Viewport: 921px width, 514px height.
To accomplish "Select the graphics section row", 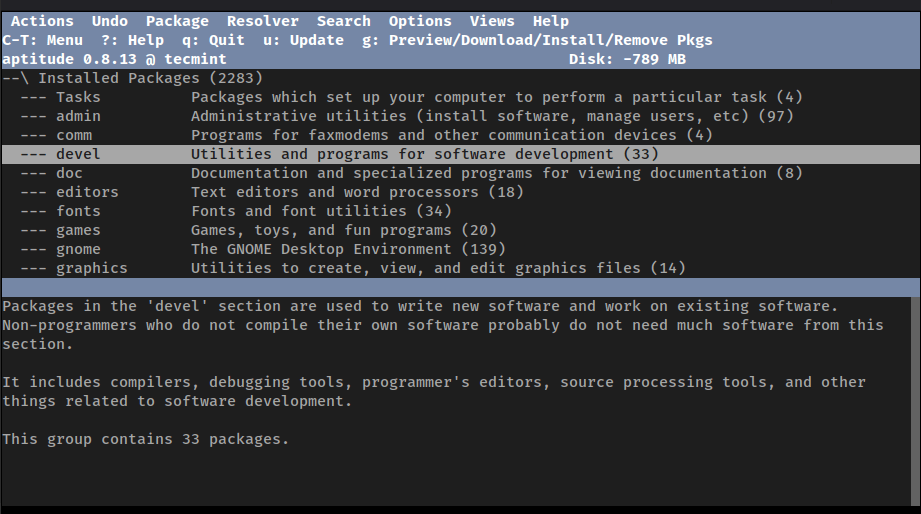I will [x=91, y=268].
